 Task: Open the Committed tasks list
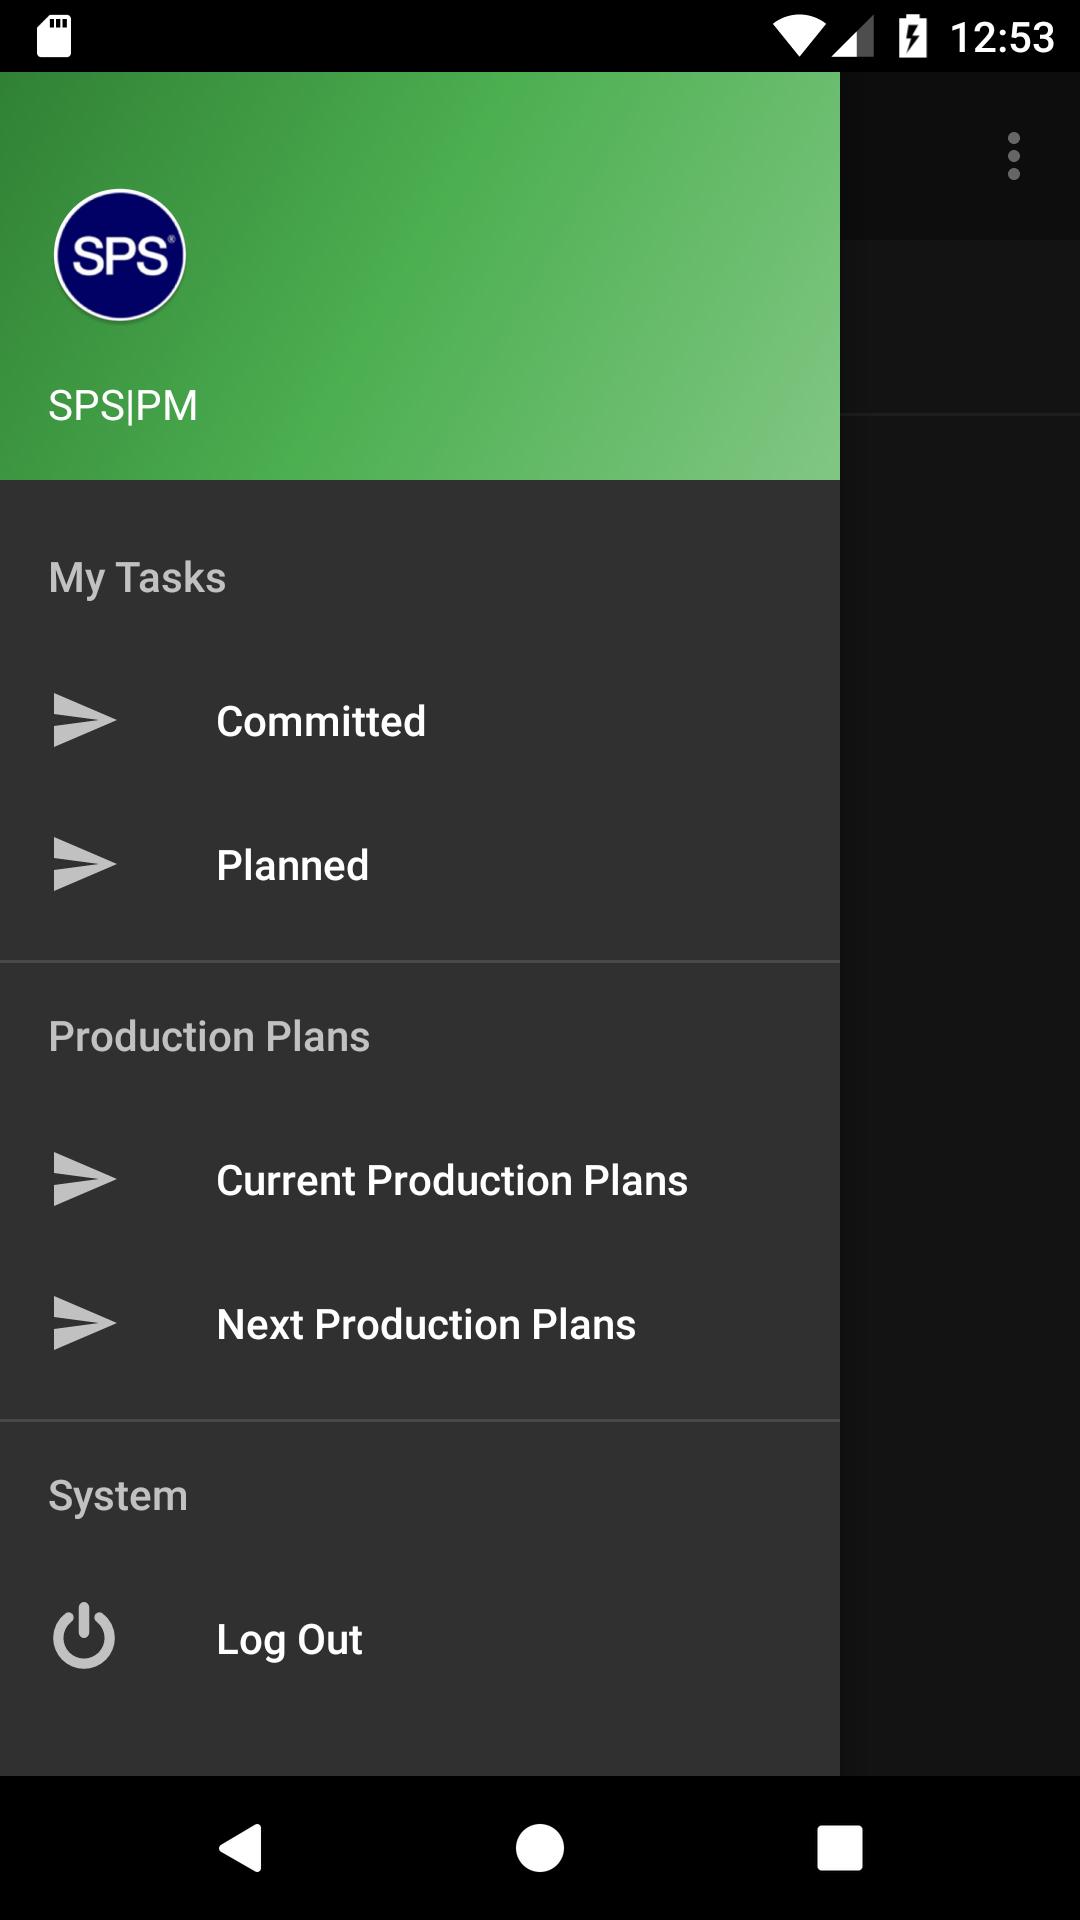tap(420, 721)
